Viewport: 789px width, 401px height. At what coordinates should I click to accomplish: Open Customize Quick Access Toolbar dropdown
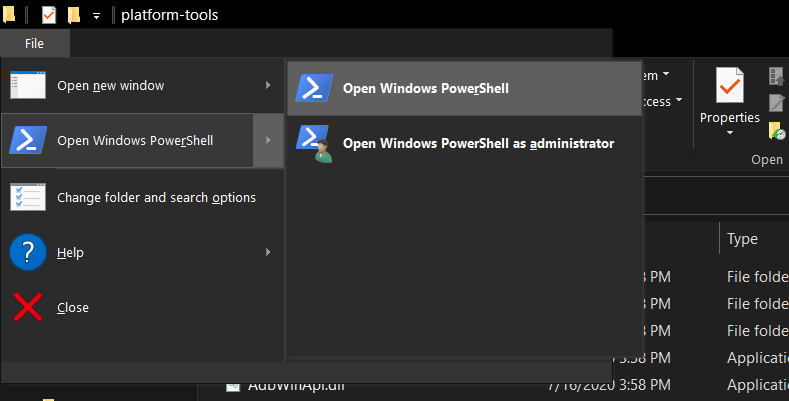click(x=96, y=16)
